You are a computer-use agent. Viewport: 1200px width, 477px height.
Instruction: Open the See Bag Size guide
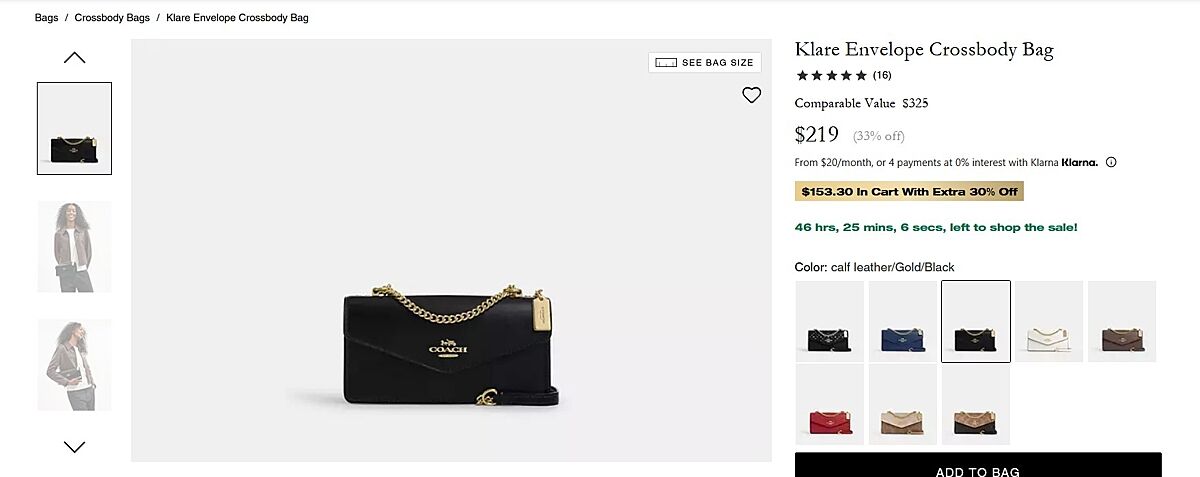click(x=717, y=63)
